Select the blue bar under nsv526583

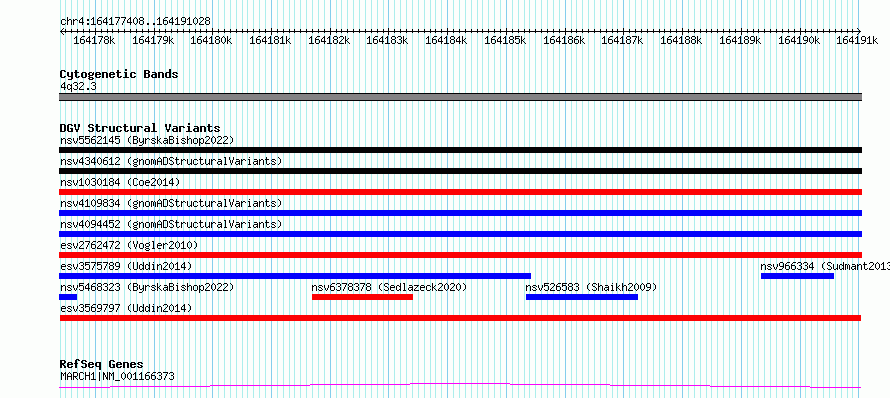click(582, 297)
